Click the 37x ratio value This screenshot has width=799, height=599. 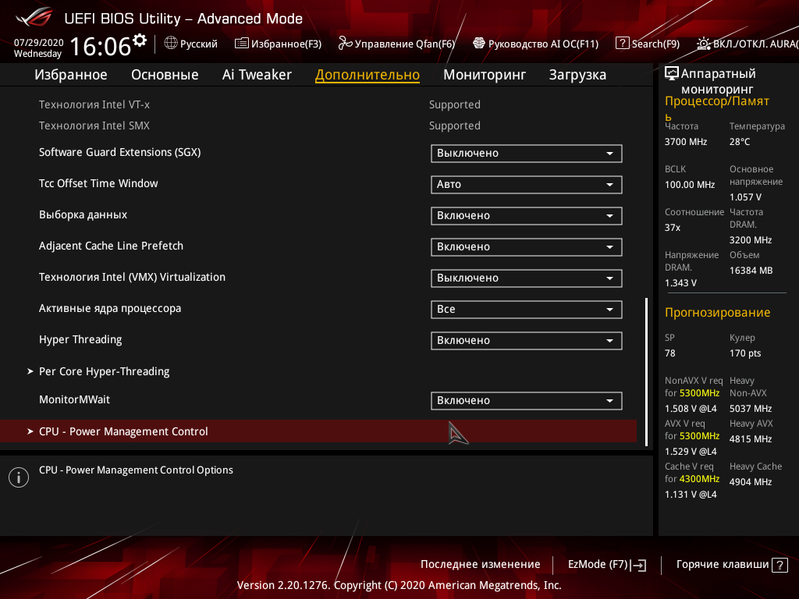pos(672,228)
